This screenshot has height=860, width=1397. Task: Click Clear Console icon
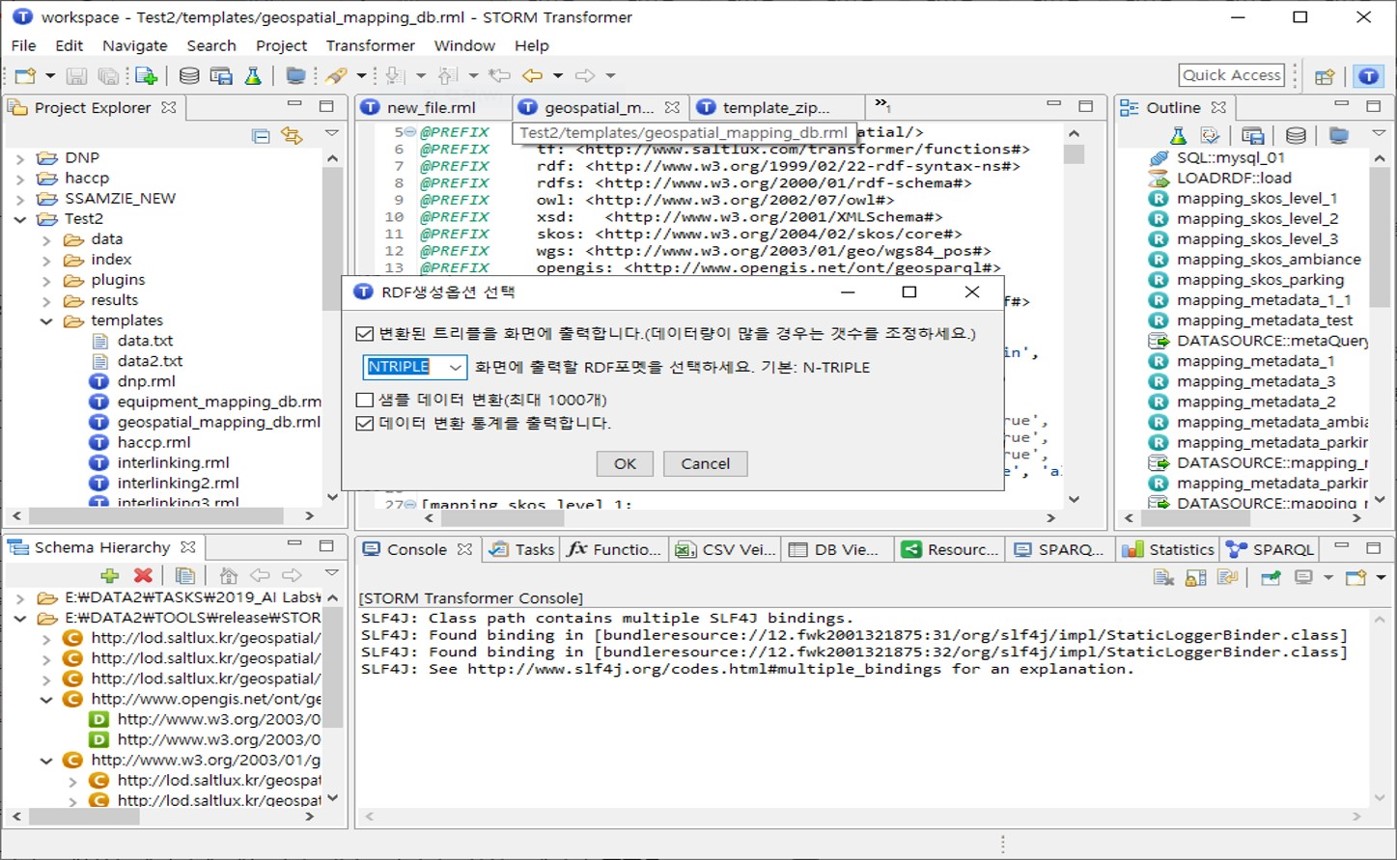pyautogui.click(x=1163, y=577)
